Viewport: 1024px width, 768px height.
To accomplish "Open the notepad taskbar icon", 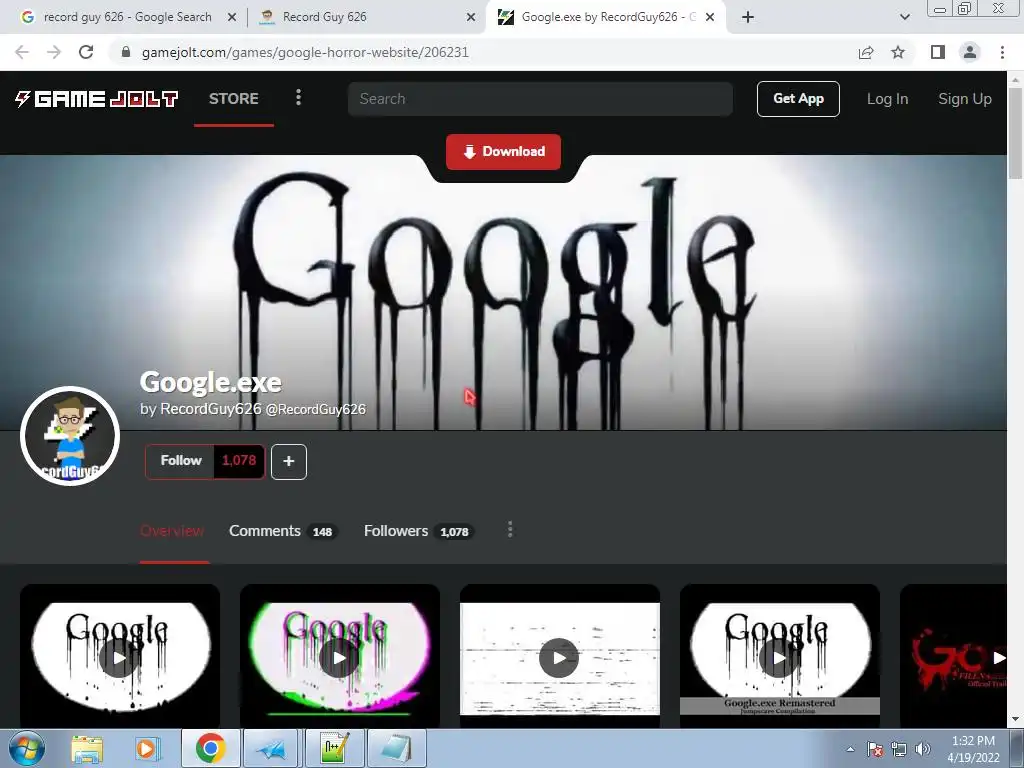I will pos(396,748).
